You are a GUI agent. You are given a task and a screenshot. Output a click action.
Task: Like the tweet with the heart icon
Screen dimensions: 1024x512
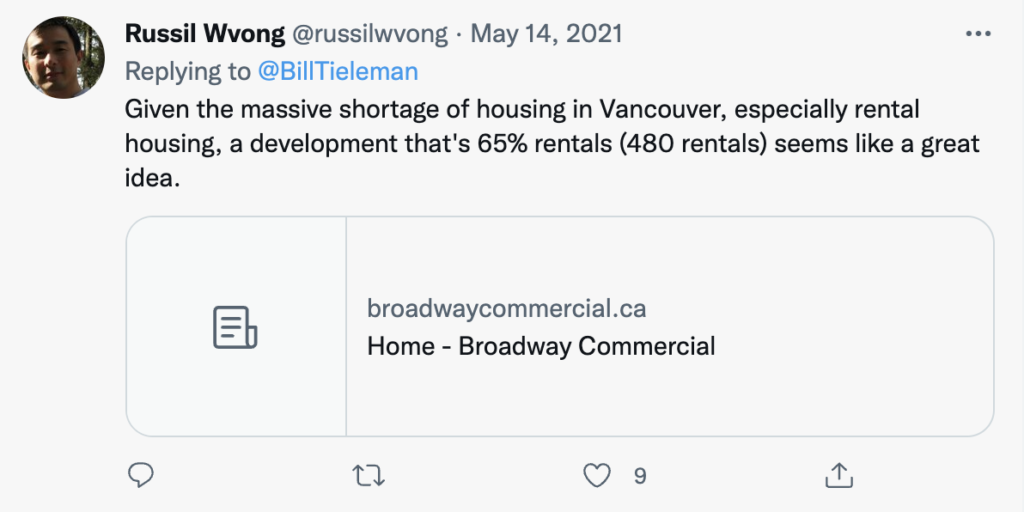pyautogui.click(x=596, y=475)
